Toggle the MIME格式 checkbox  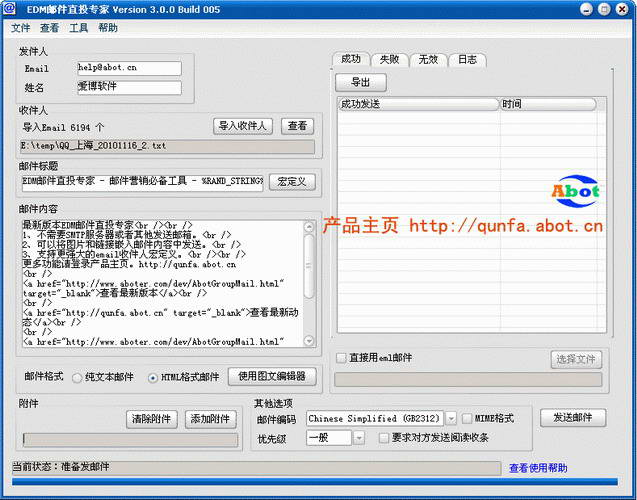(x=467, y=418)
